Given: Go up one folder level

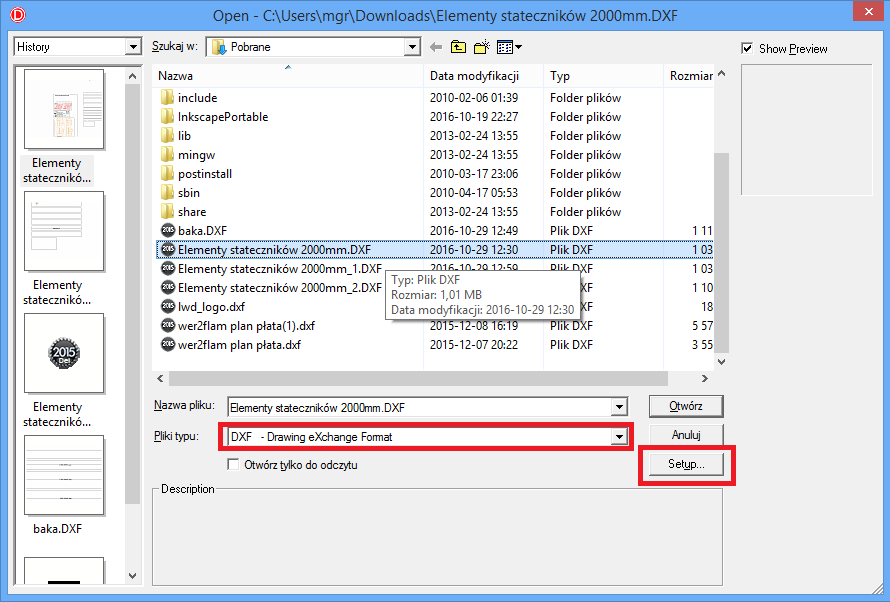Looking at the screenshot, I should 458,47.
